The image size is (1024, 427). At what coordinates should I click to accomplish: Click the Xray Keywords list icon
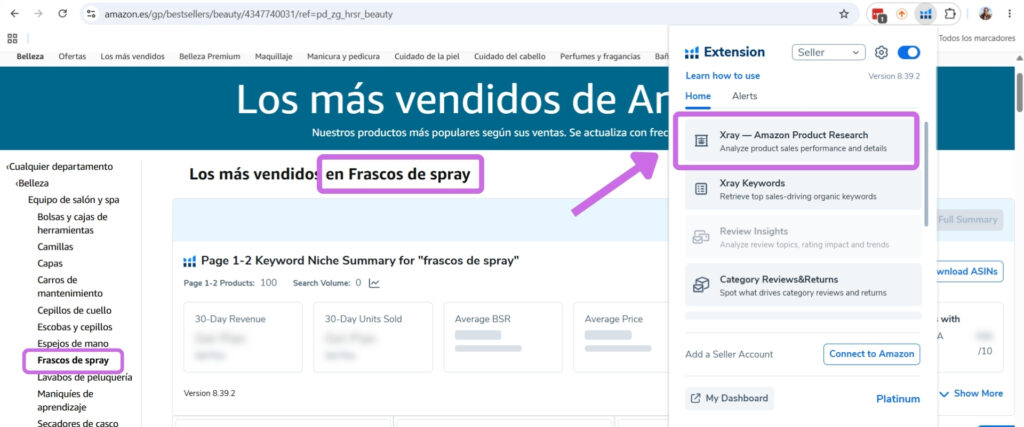[x=701, y=189]
